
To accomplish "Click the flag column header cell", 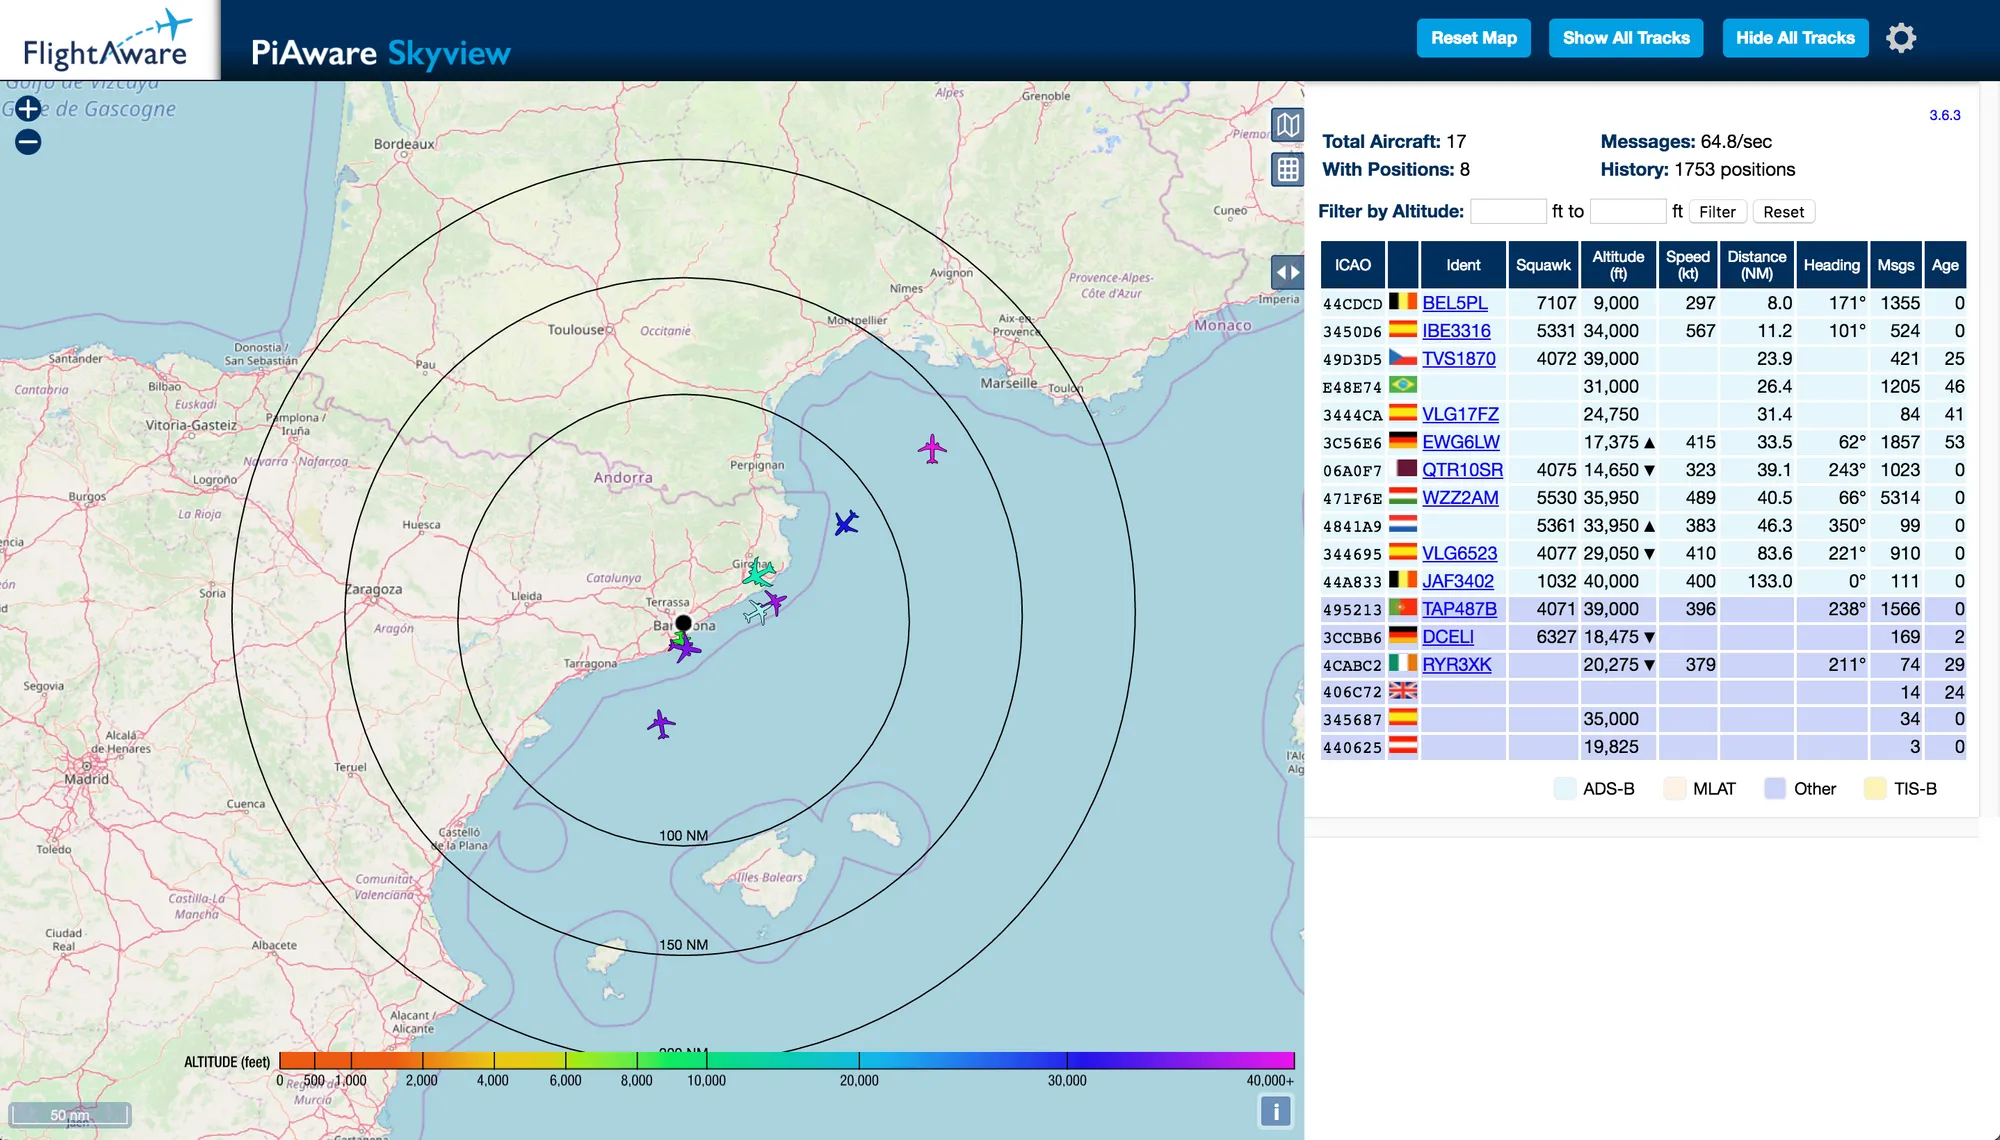I will click(1403, 265).
